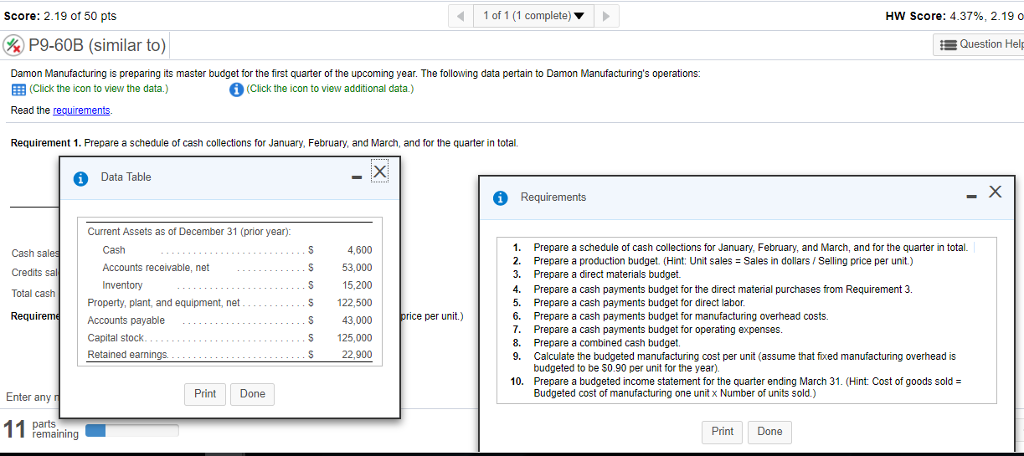
Task: Click the partially correct status icon
Action: (11, 46)
